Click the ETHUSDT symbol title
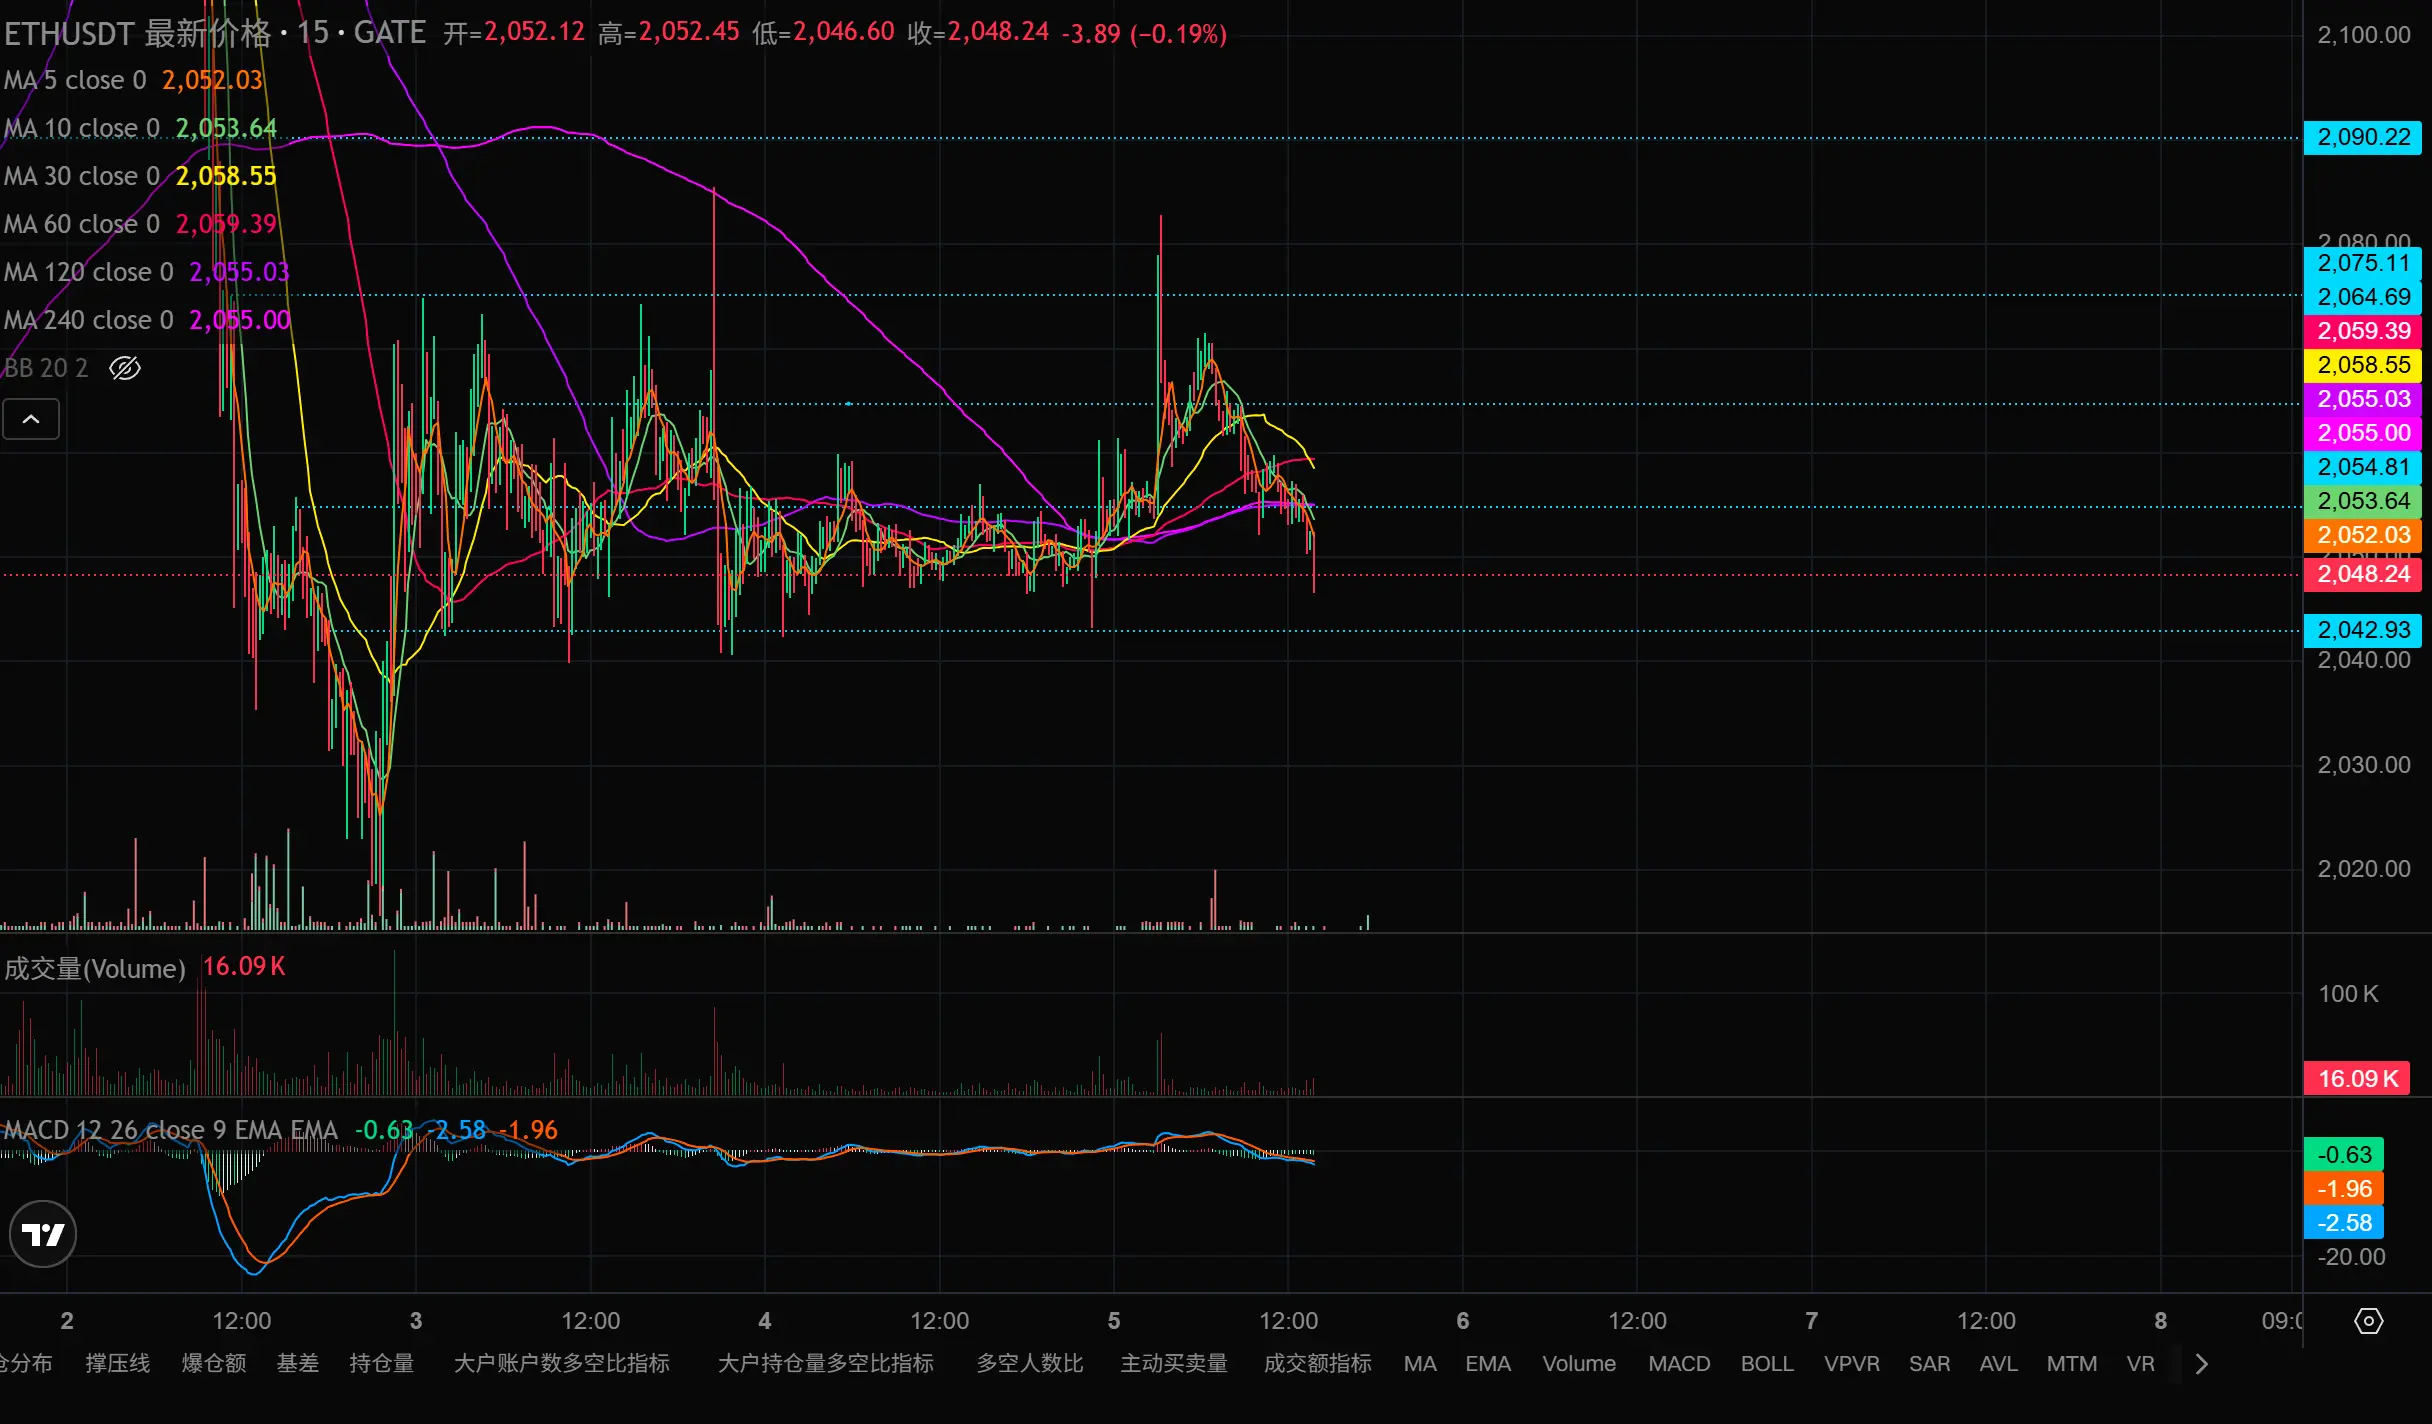The height and width of the screenshot is (1424, 2432). tap(68, 33)
